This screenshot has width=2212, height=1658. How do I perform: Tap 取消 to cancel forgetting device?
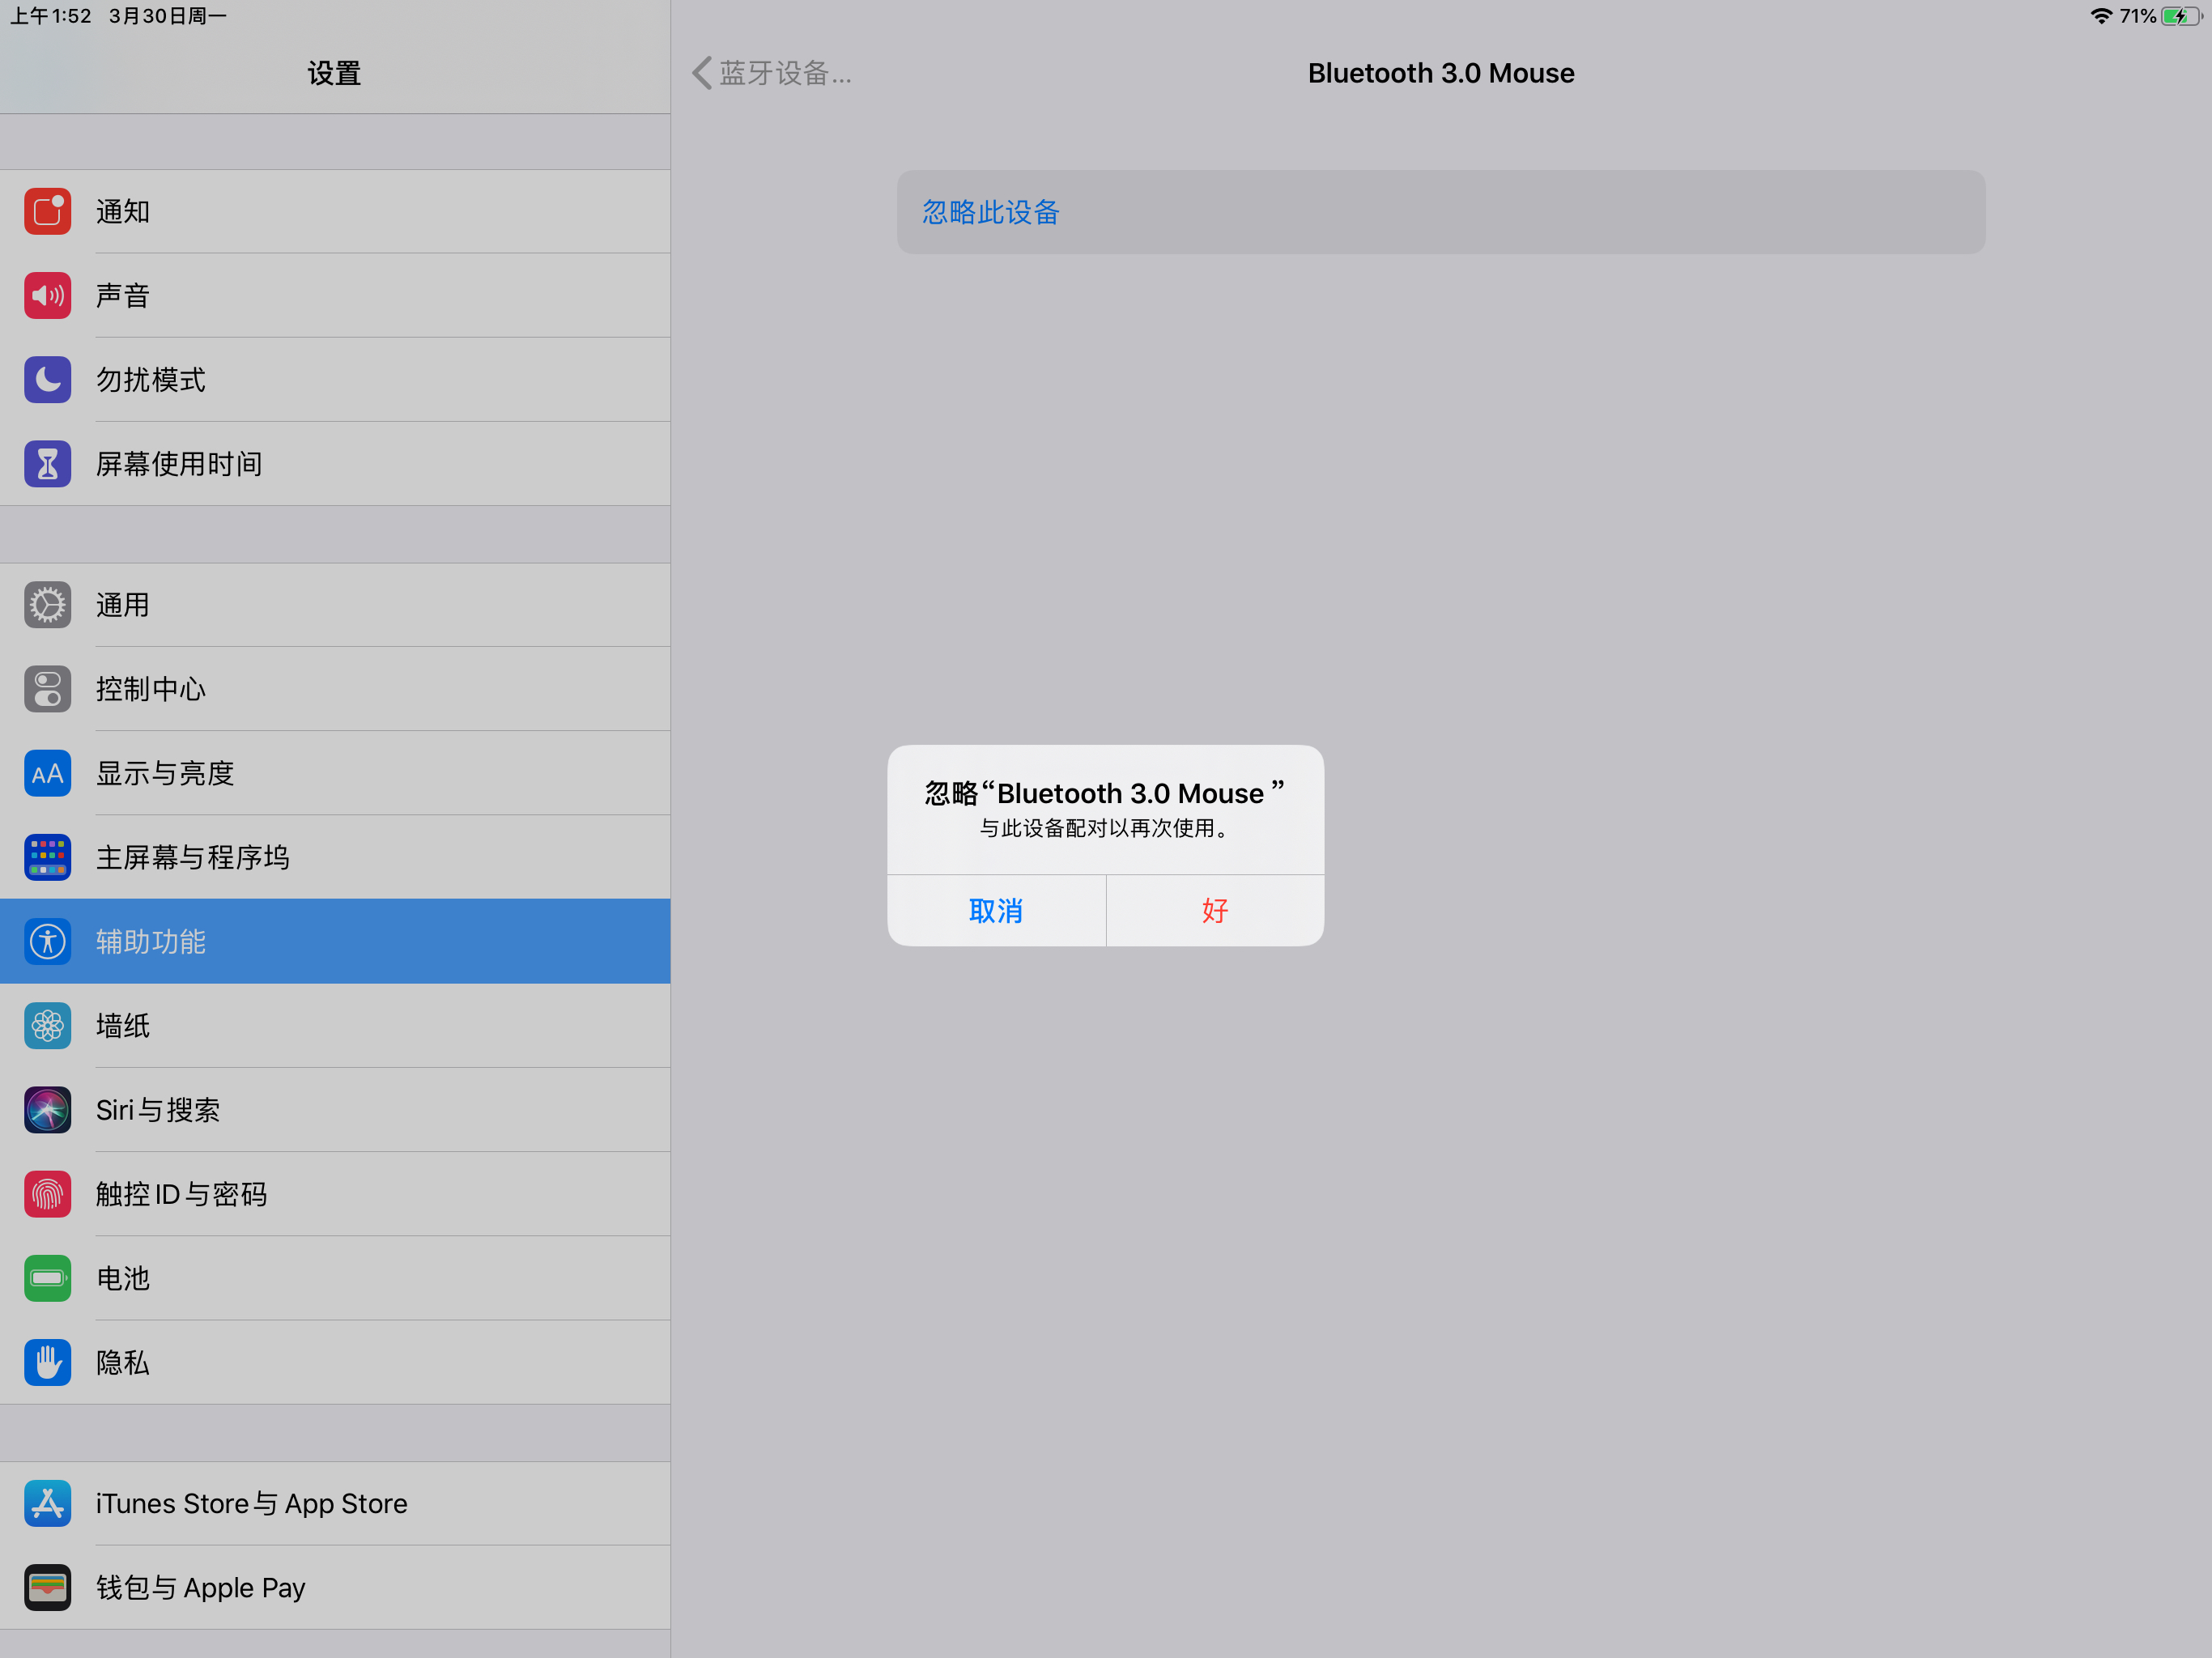[996, 910]
